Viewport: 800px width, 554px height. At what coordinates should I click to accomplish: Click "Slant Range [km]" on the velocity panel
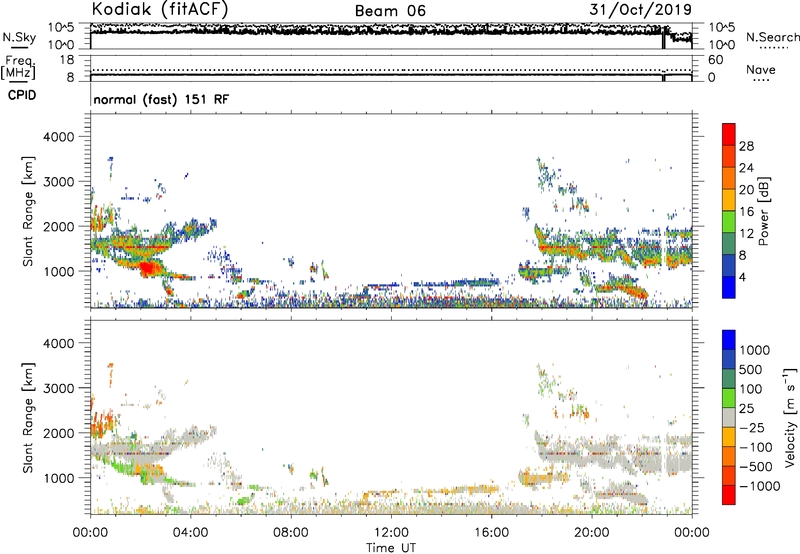pyautogui.click(x=28, y=417)
